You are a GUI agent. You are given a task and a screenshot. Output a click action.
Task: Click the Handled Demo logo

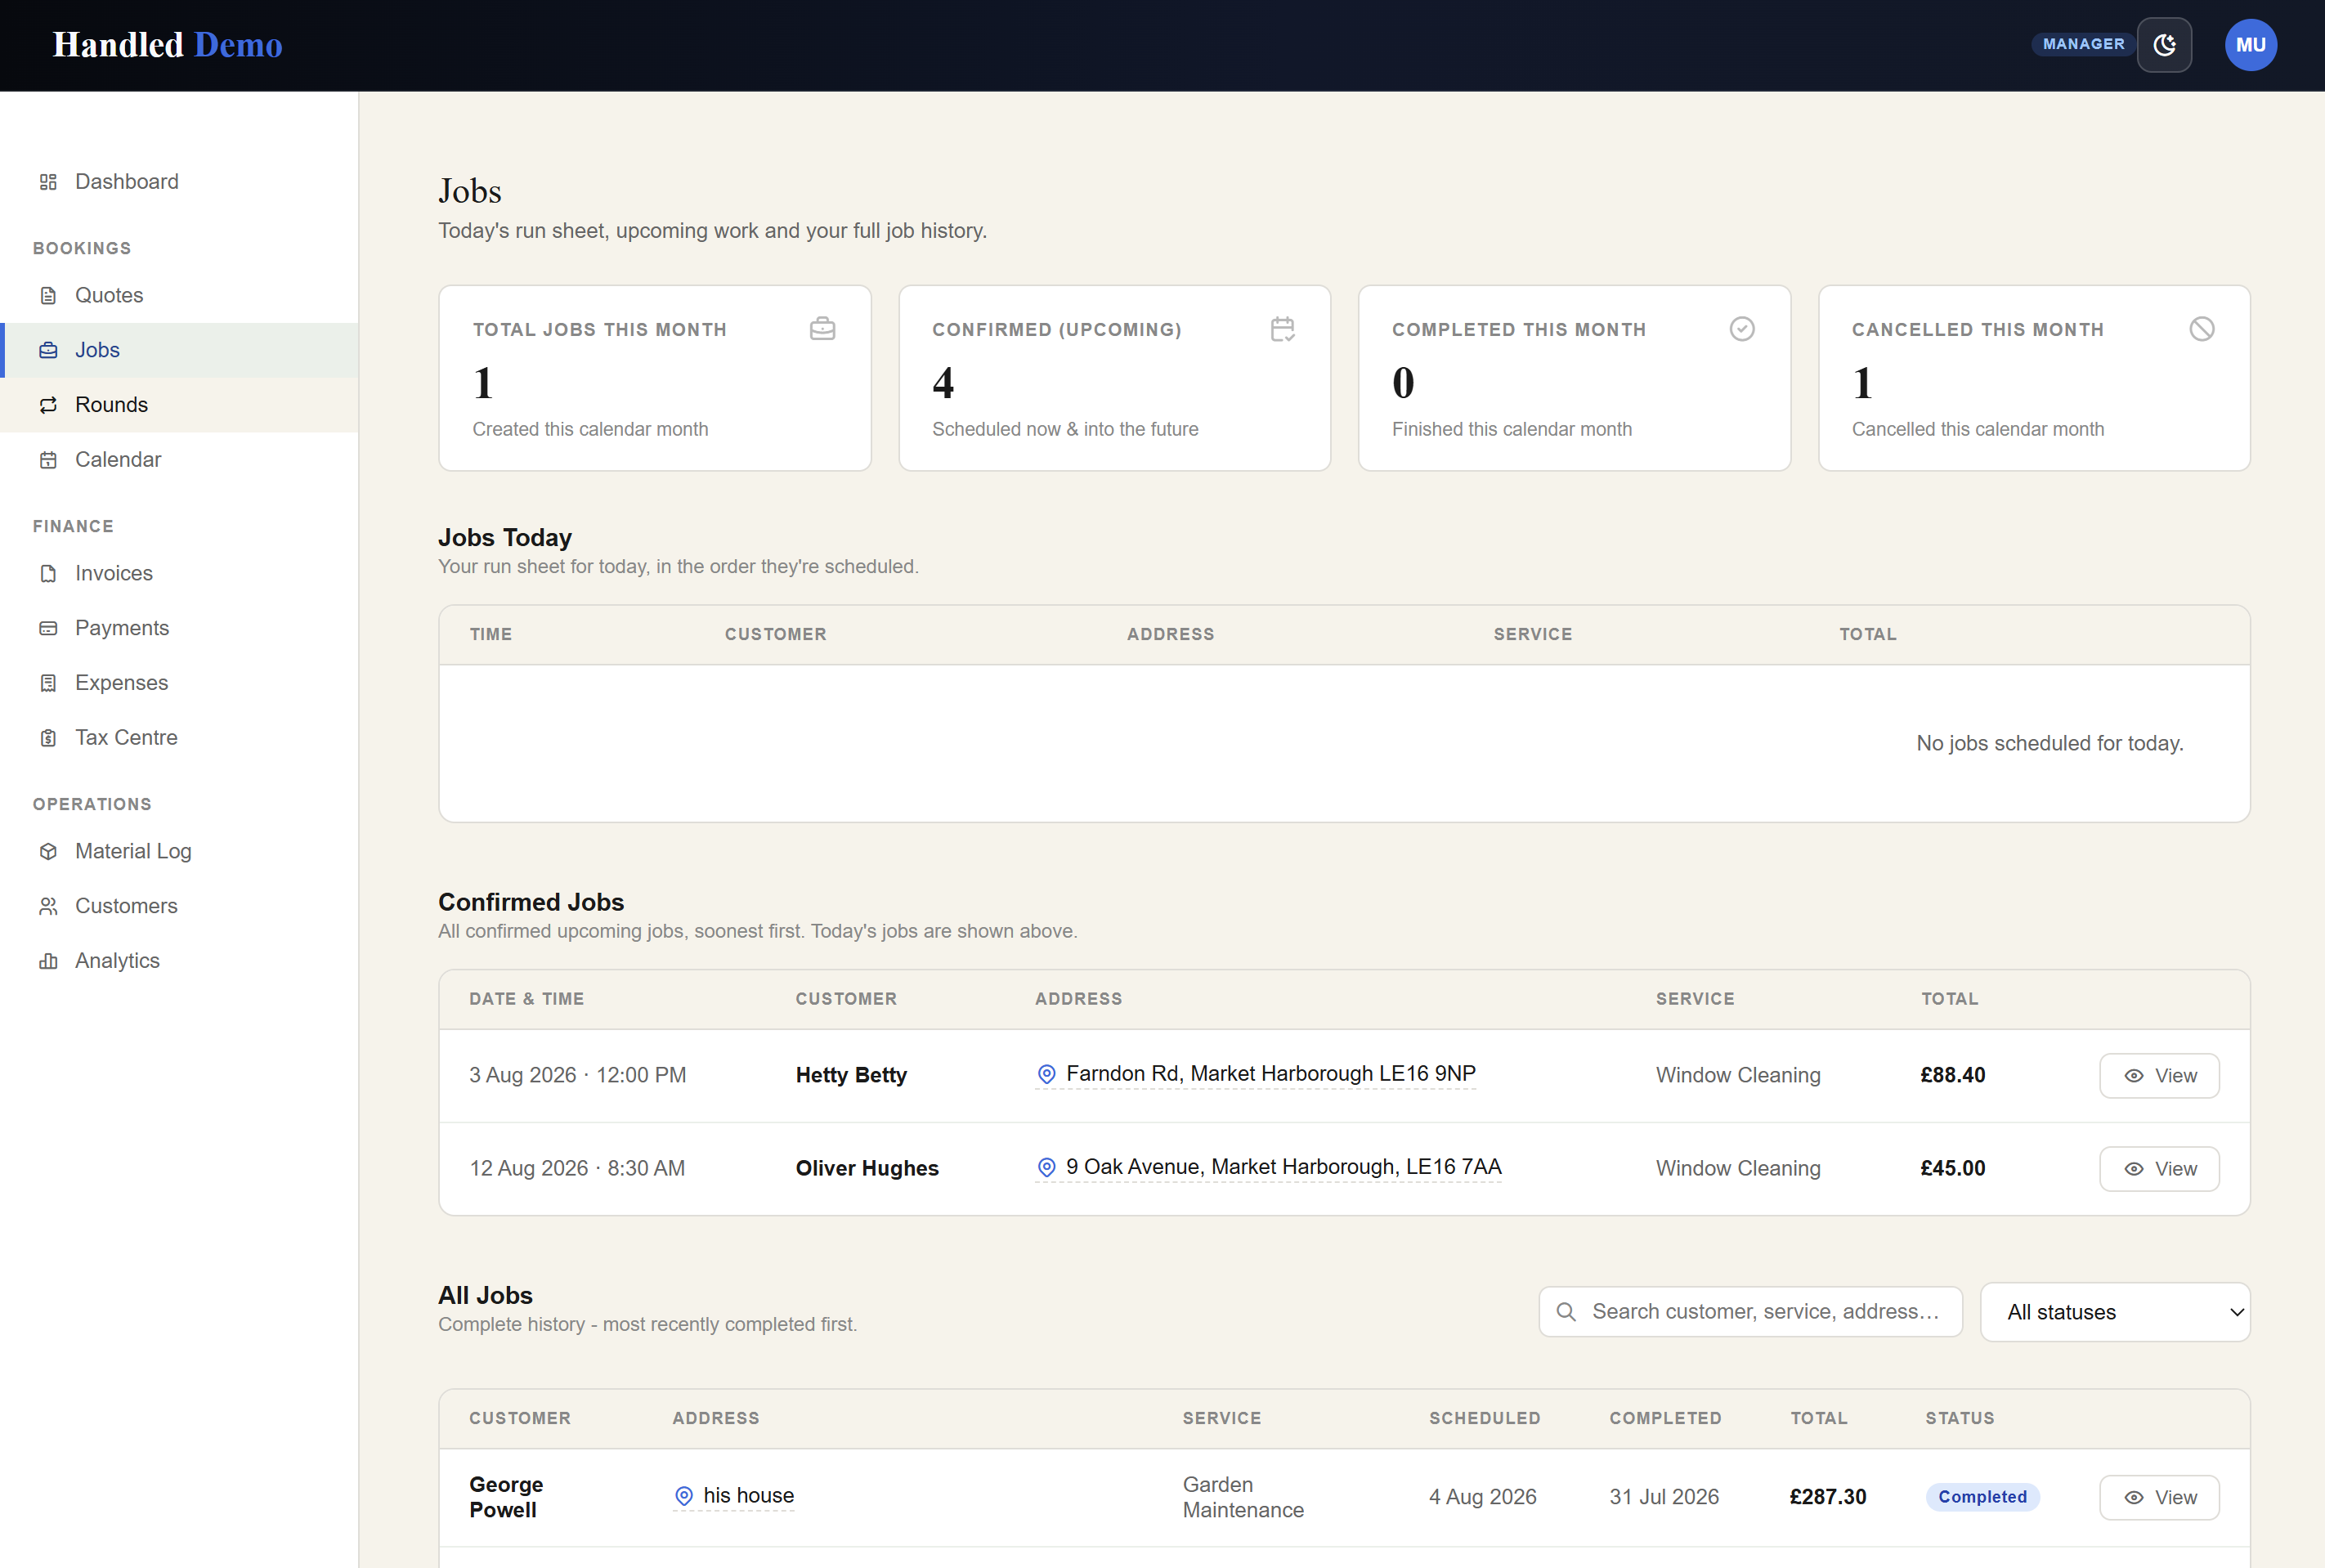(x=167, y=45)
